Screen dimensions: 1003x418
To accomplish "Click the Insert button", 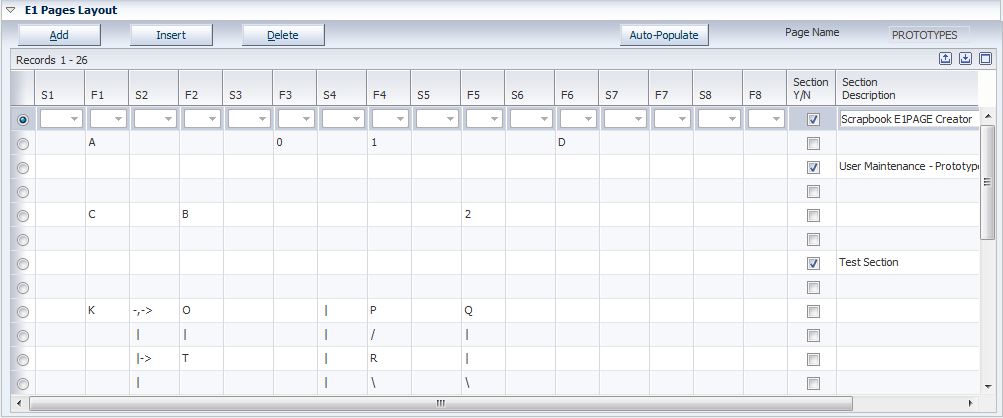I will (171, 35).
